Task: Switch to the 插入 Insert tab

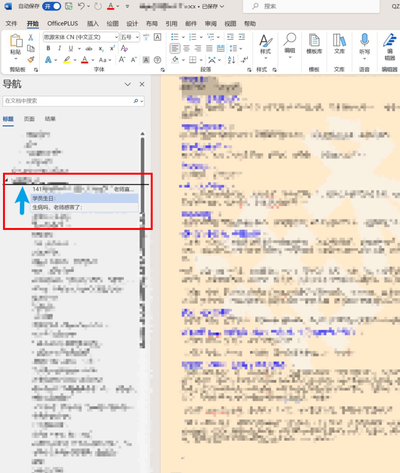Action: (x=93, y=23)
